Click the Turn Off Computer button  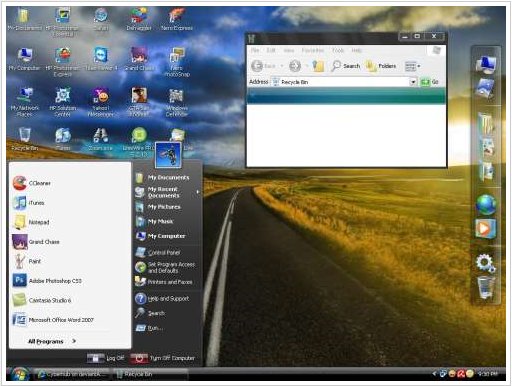163,358
